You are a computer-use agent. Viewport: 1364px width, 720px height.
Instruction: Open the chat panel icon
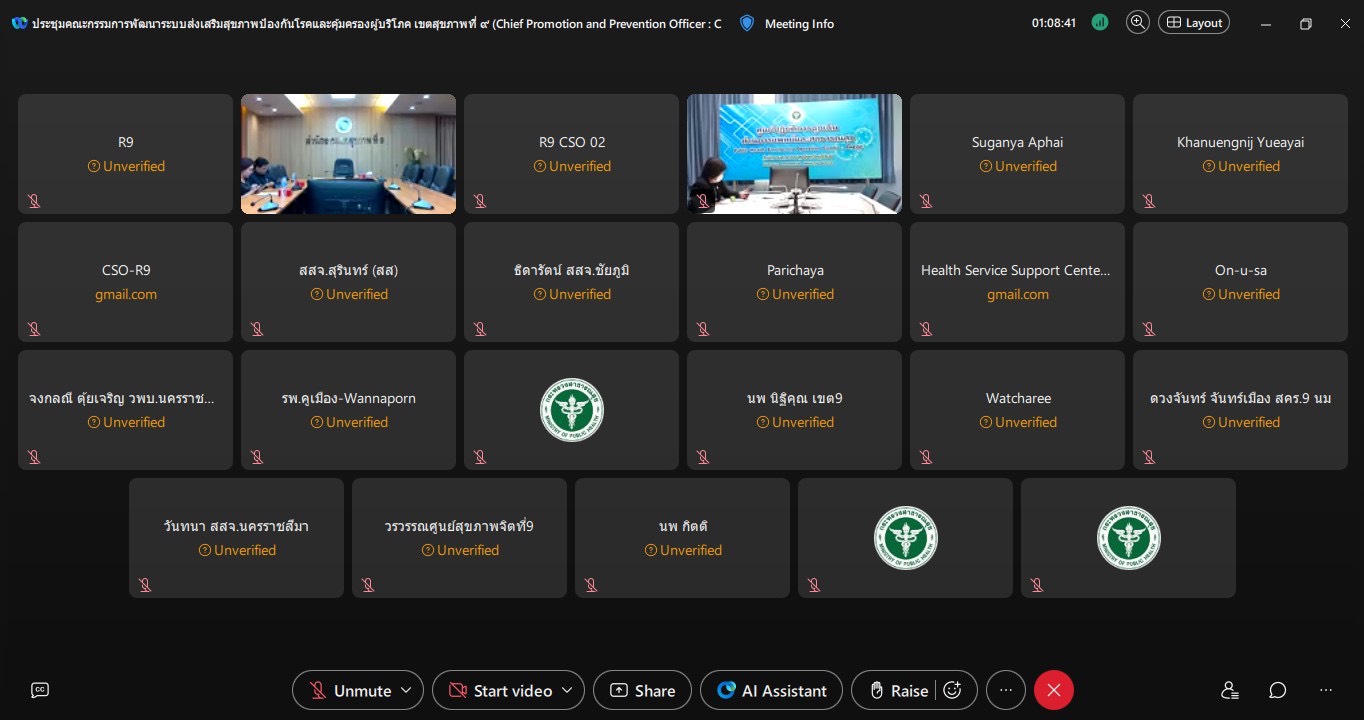(x=1277, y=690)
